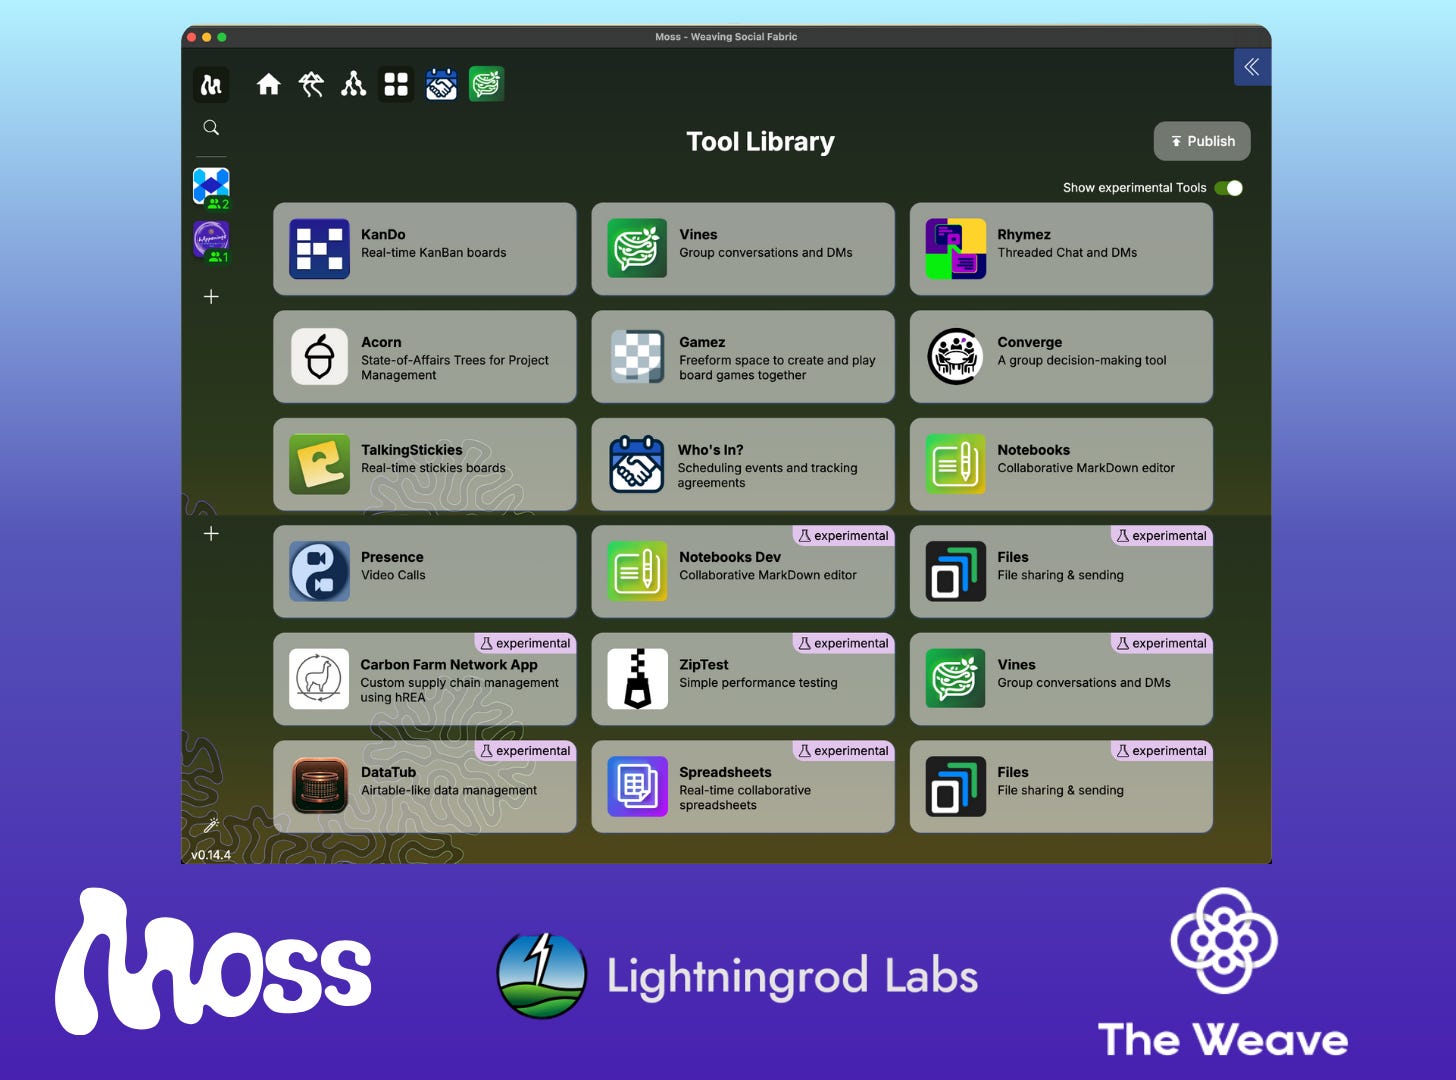Select the purple circular group in sidebar
The image size is (1456, 1080).
click(211, 241)
